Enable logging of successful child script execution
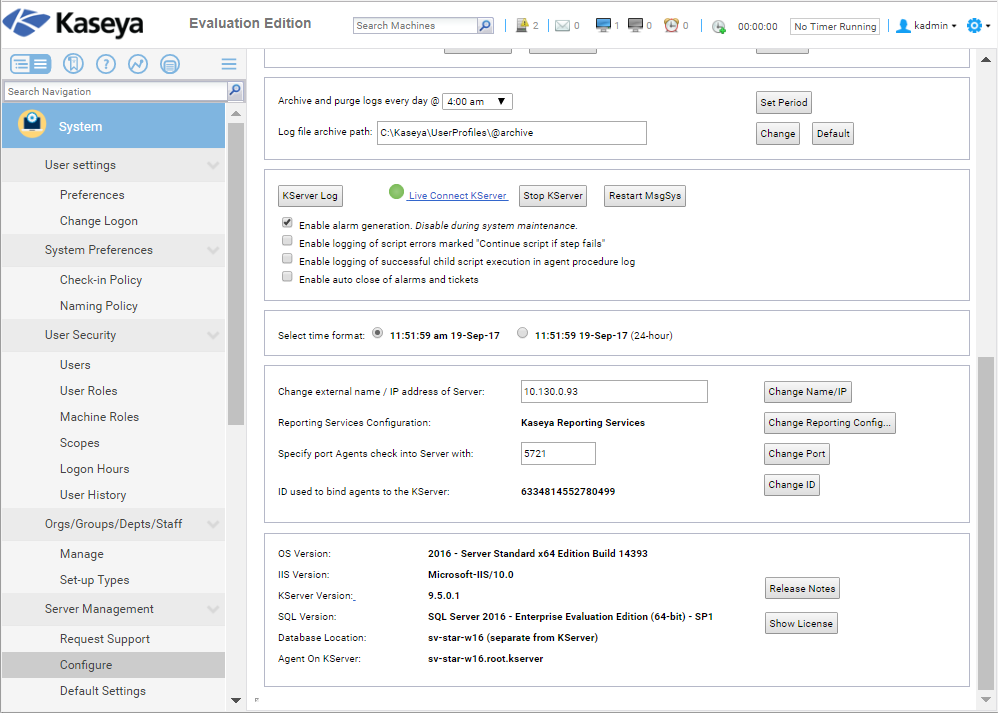Image resolution: width=998 pixels, height=713 pixels. pyautogui.click(x=287, y=258)
